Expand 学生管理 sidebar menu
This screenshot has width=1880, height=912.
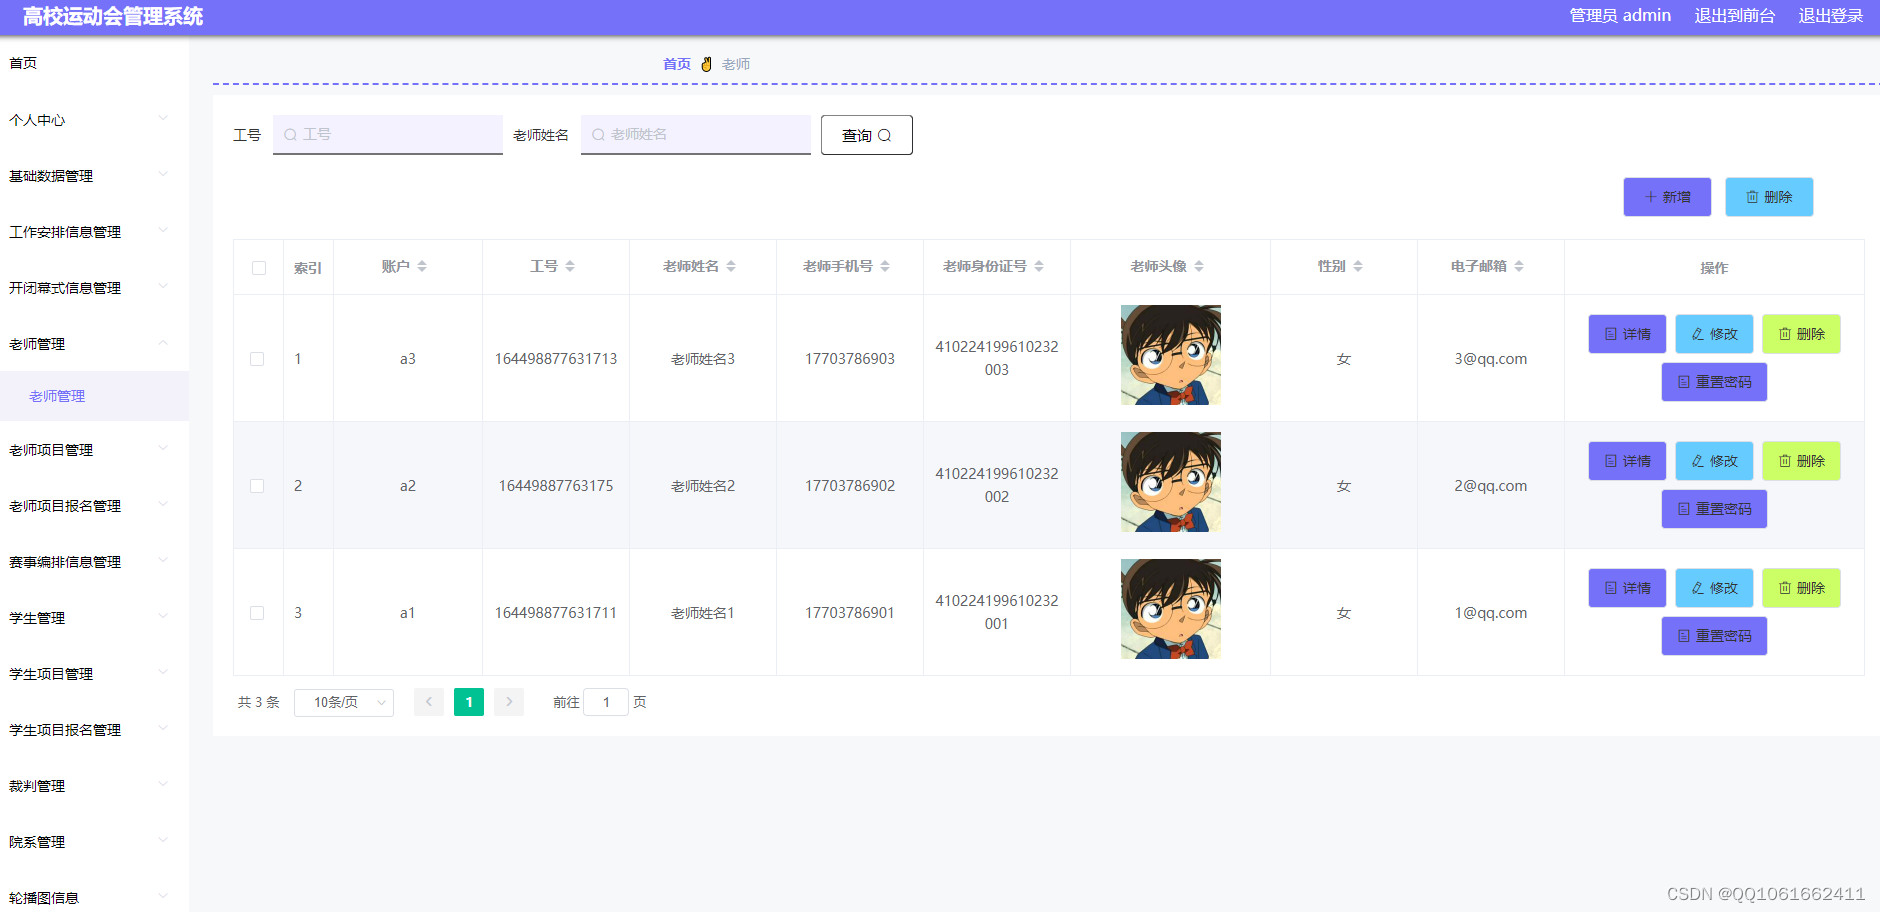(94, 618)
